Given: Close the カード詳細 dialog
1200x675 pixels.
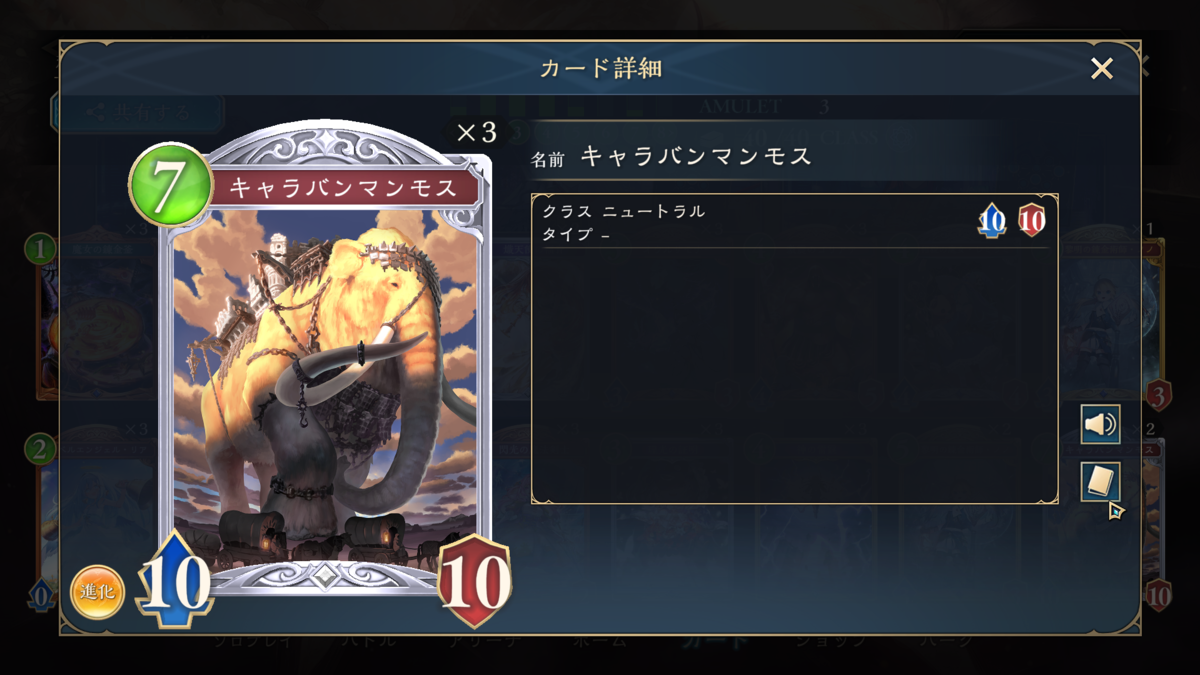Looking at the screenshot, I should (x=1102, y=68).
